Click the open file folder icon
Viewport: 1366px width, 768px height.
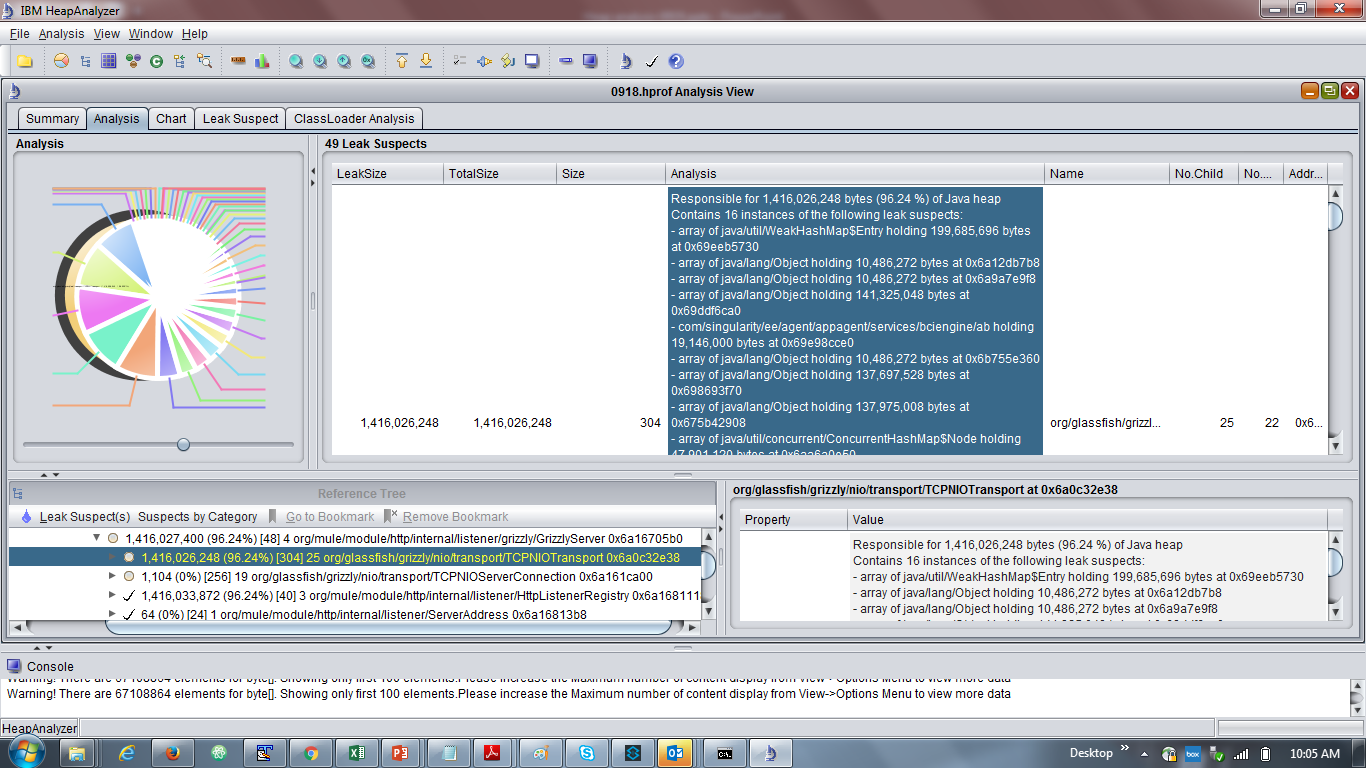pyautogui.click(x=25, y=61)
